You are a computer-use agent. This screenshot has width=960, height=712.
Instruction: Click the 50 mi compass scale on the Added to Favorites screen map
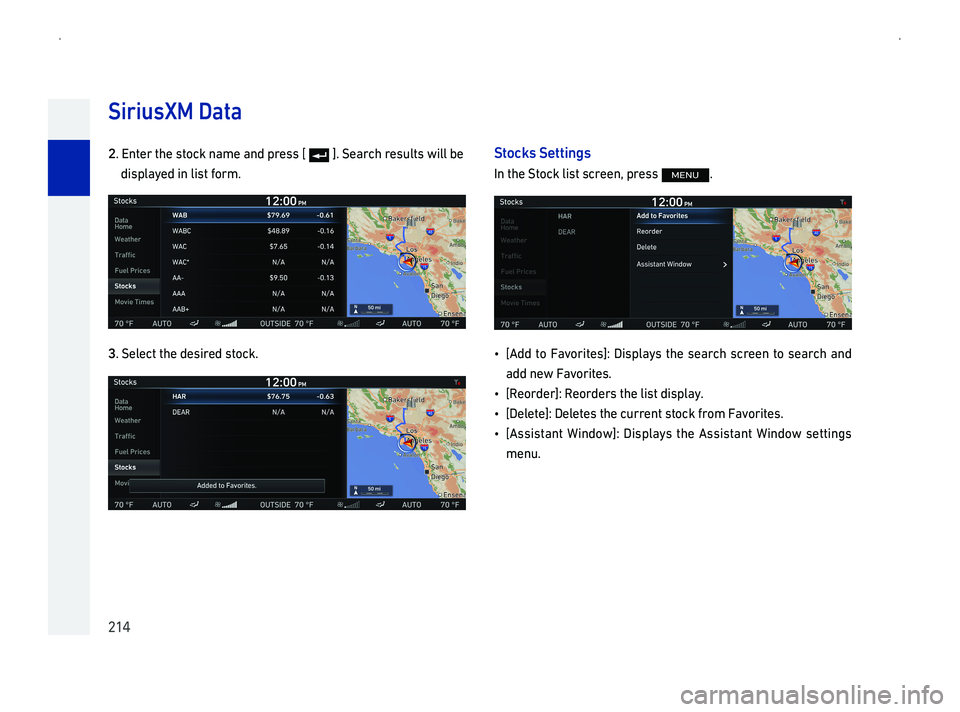[x=371, y=491]
